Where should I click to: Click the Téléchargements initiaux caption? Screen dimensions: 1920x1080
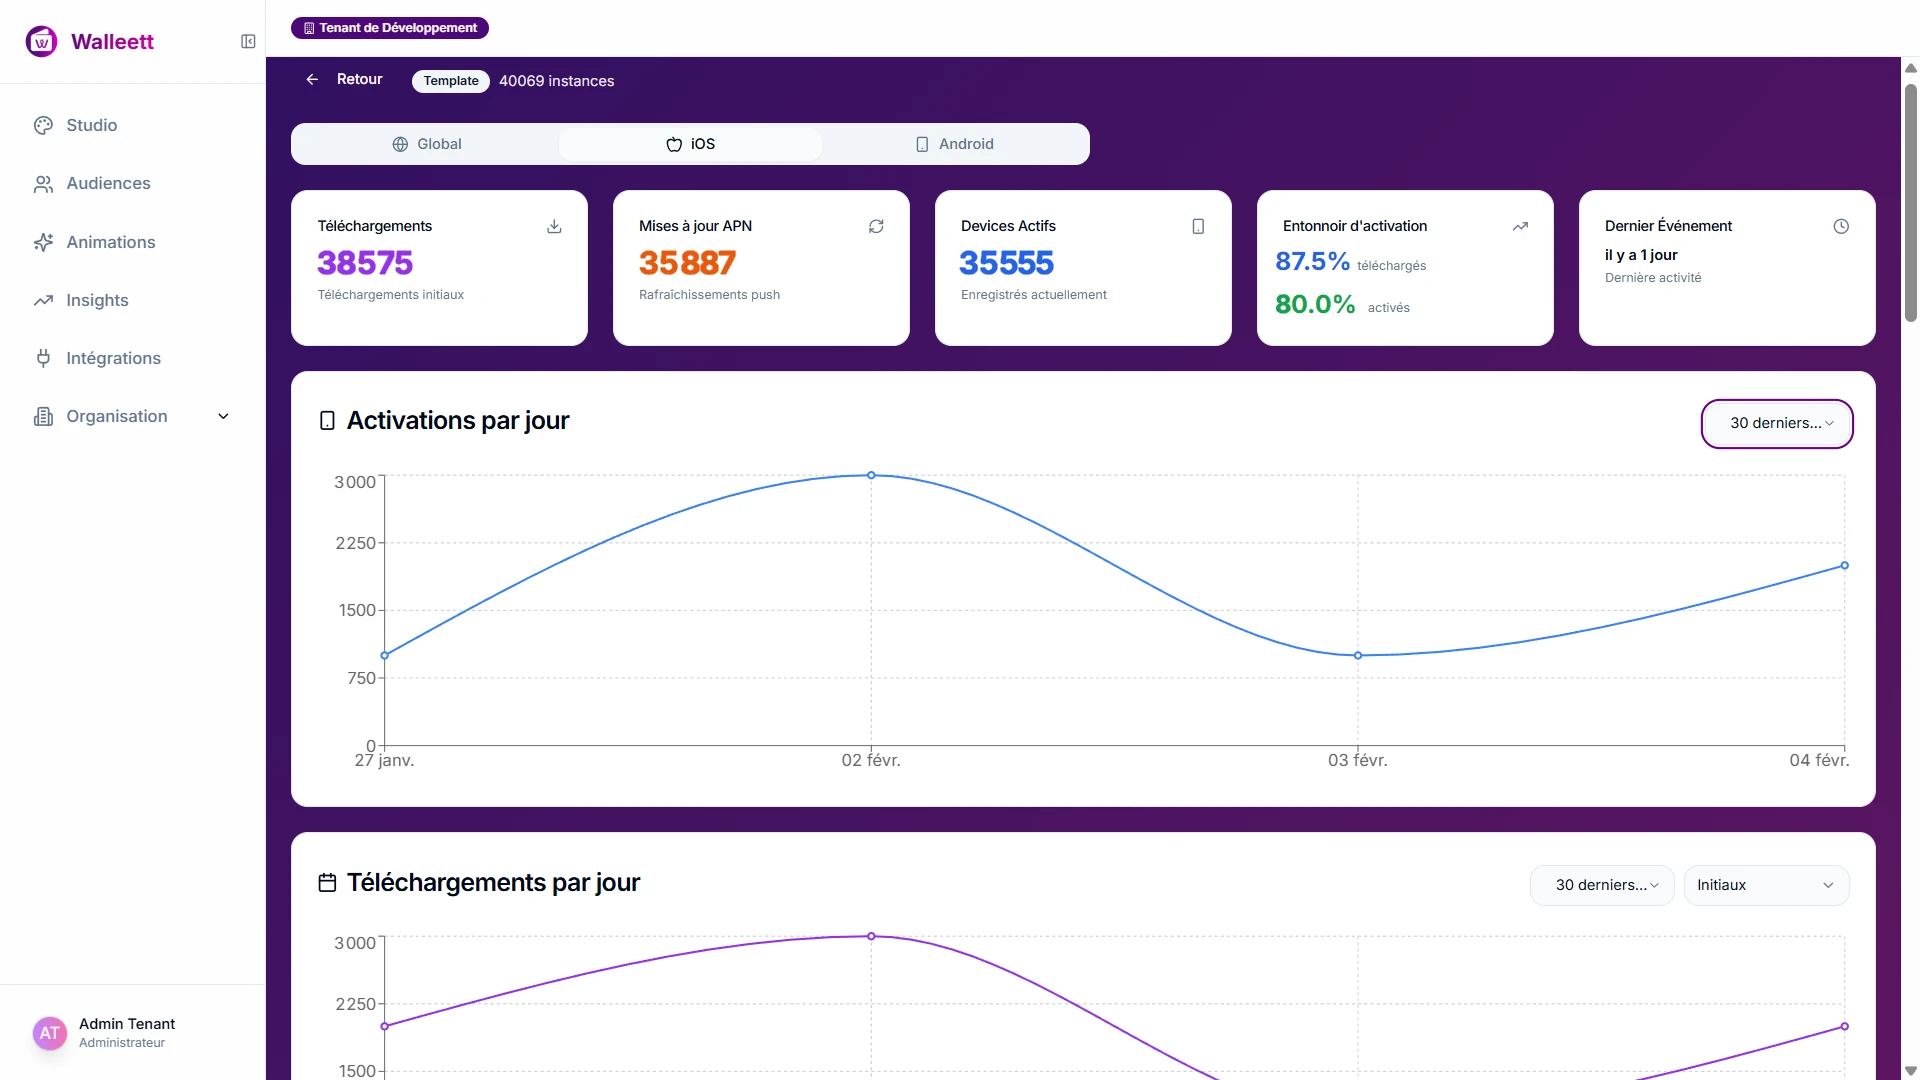[390, 295]
